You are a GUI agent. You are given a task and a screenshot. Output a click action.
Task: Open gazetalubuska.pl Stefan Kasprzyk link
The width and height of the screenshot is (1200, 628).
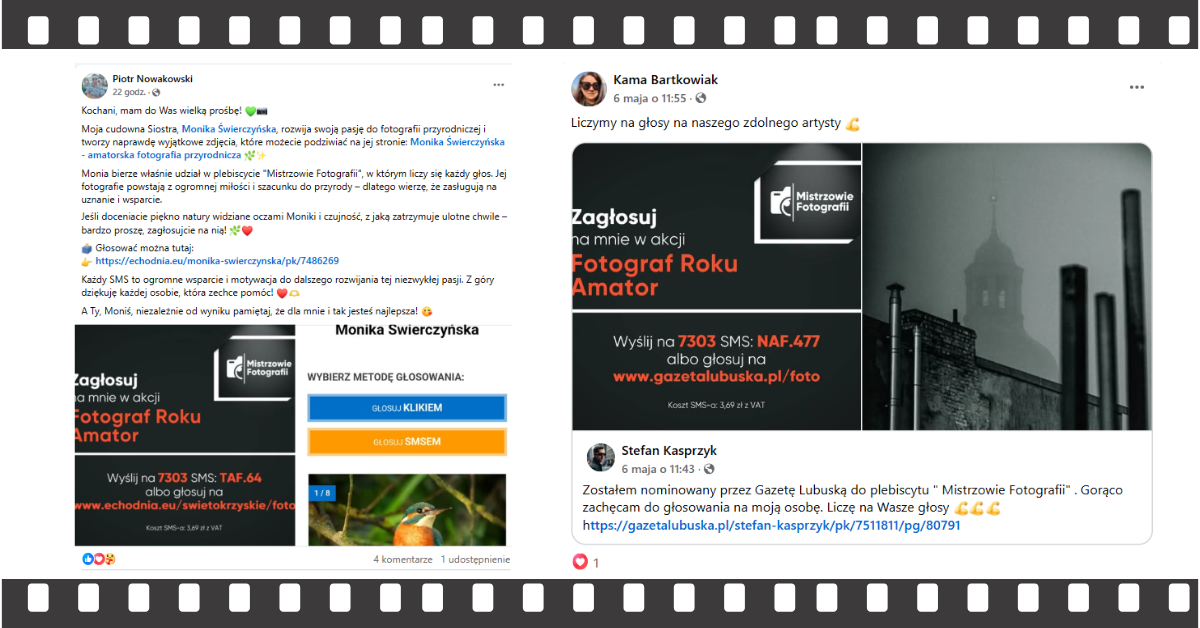pyautogui.click(x=771, y=525)
